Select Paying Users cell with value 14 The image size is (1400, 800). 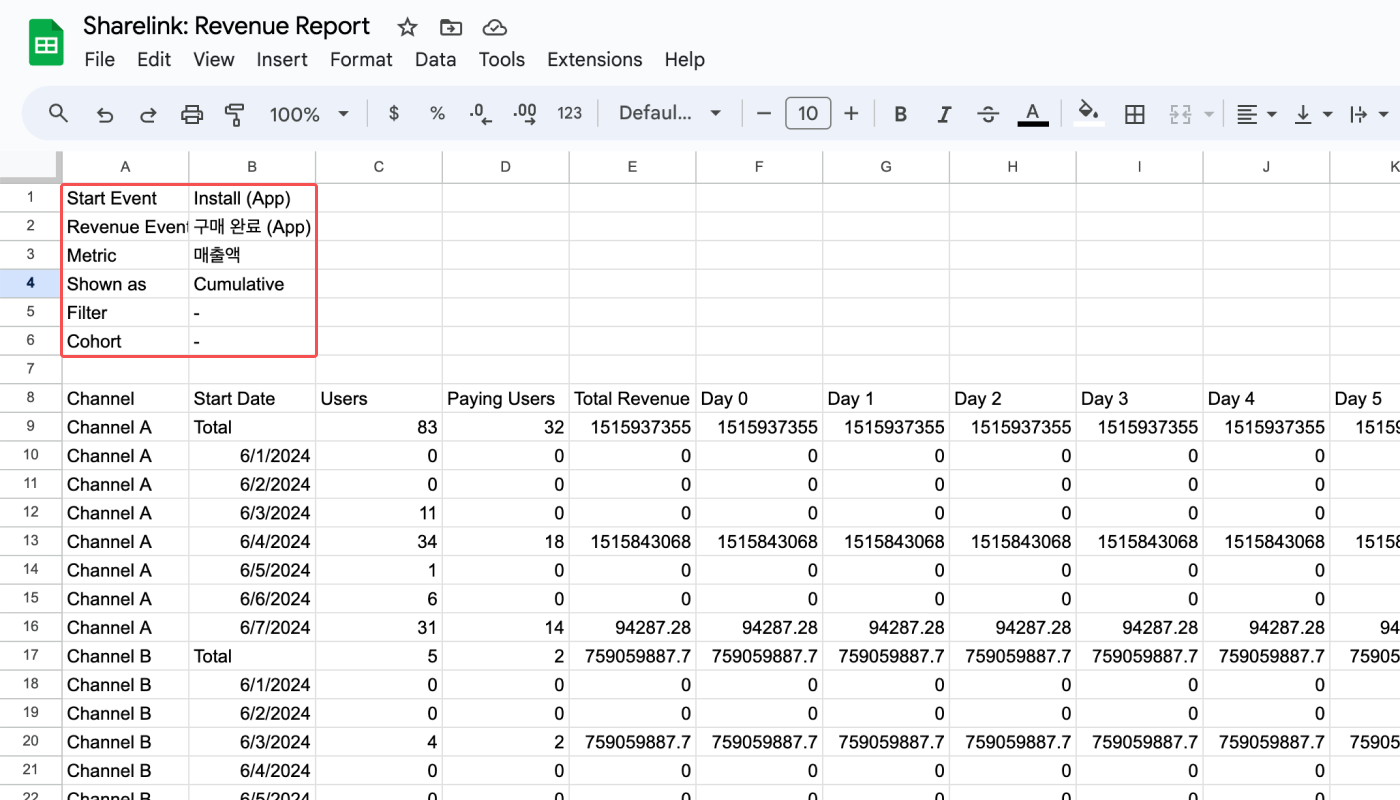pyautogui.click(x=506, y=628)
